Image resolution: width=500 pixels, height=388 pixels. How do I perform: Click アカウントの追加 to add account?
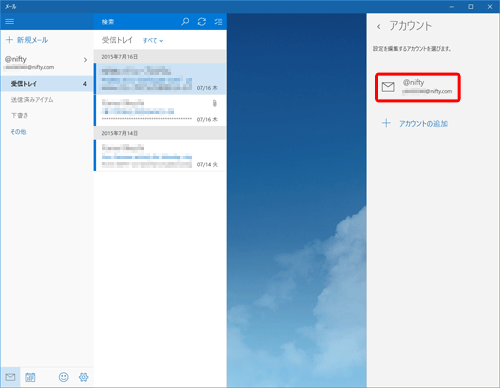pyautogui.click(x=415, y=124)
